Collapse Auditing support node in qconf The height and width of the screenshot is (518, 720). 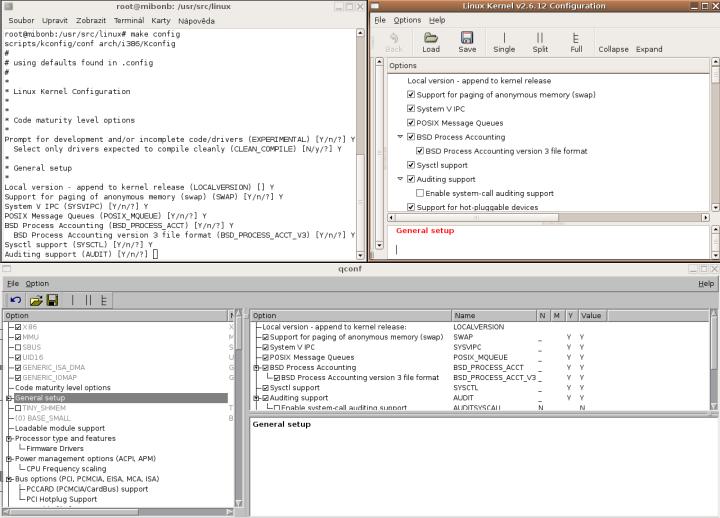[x=257, y=398]
